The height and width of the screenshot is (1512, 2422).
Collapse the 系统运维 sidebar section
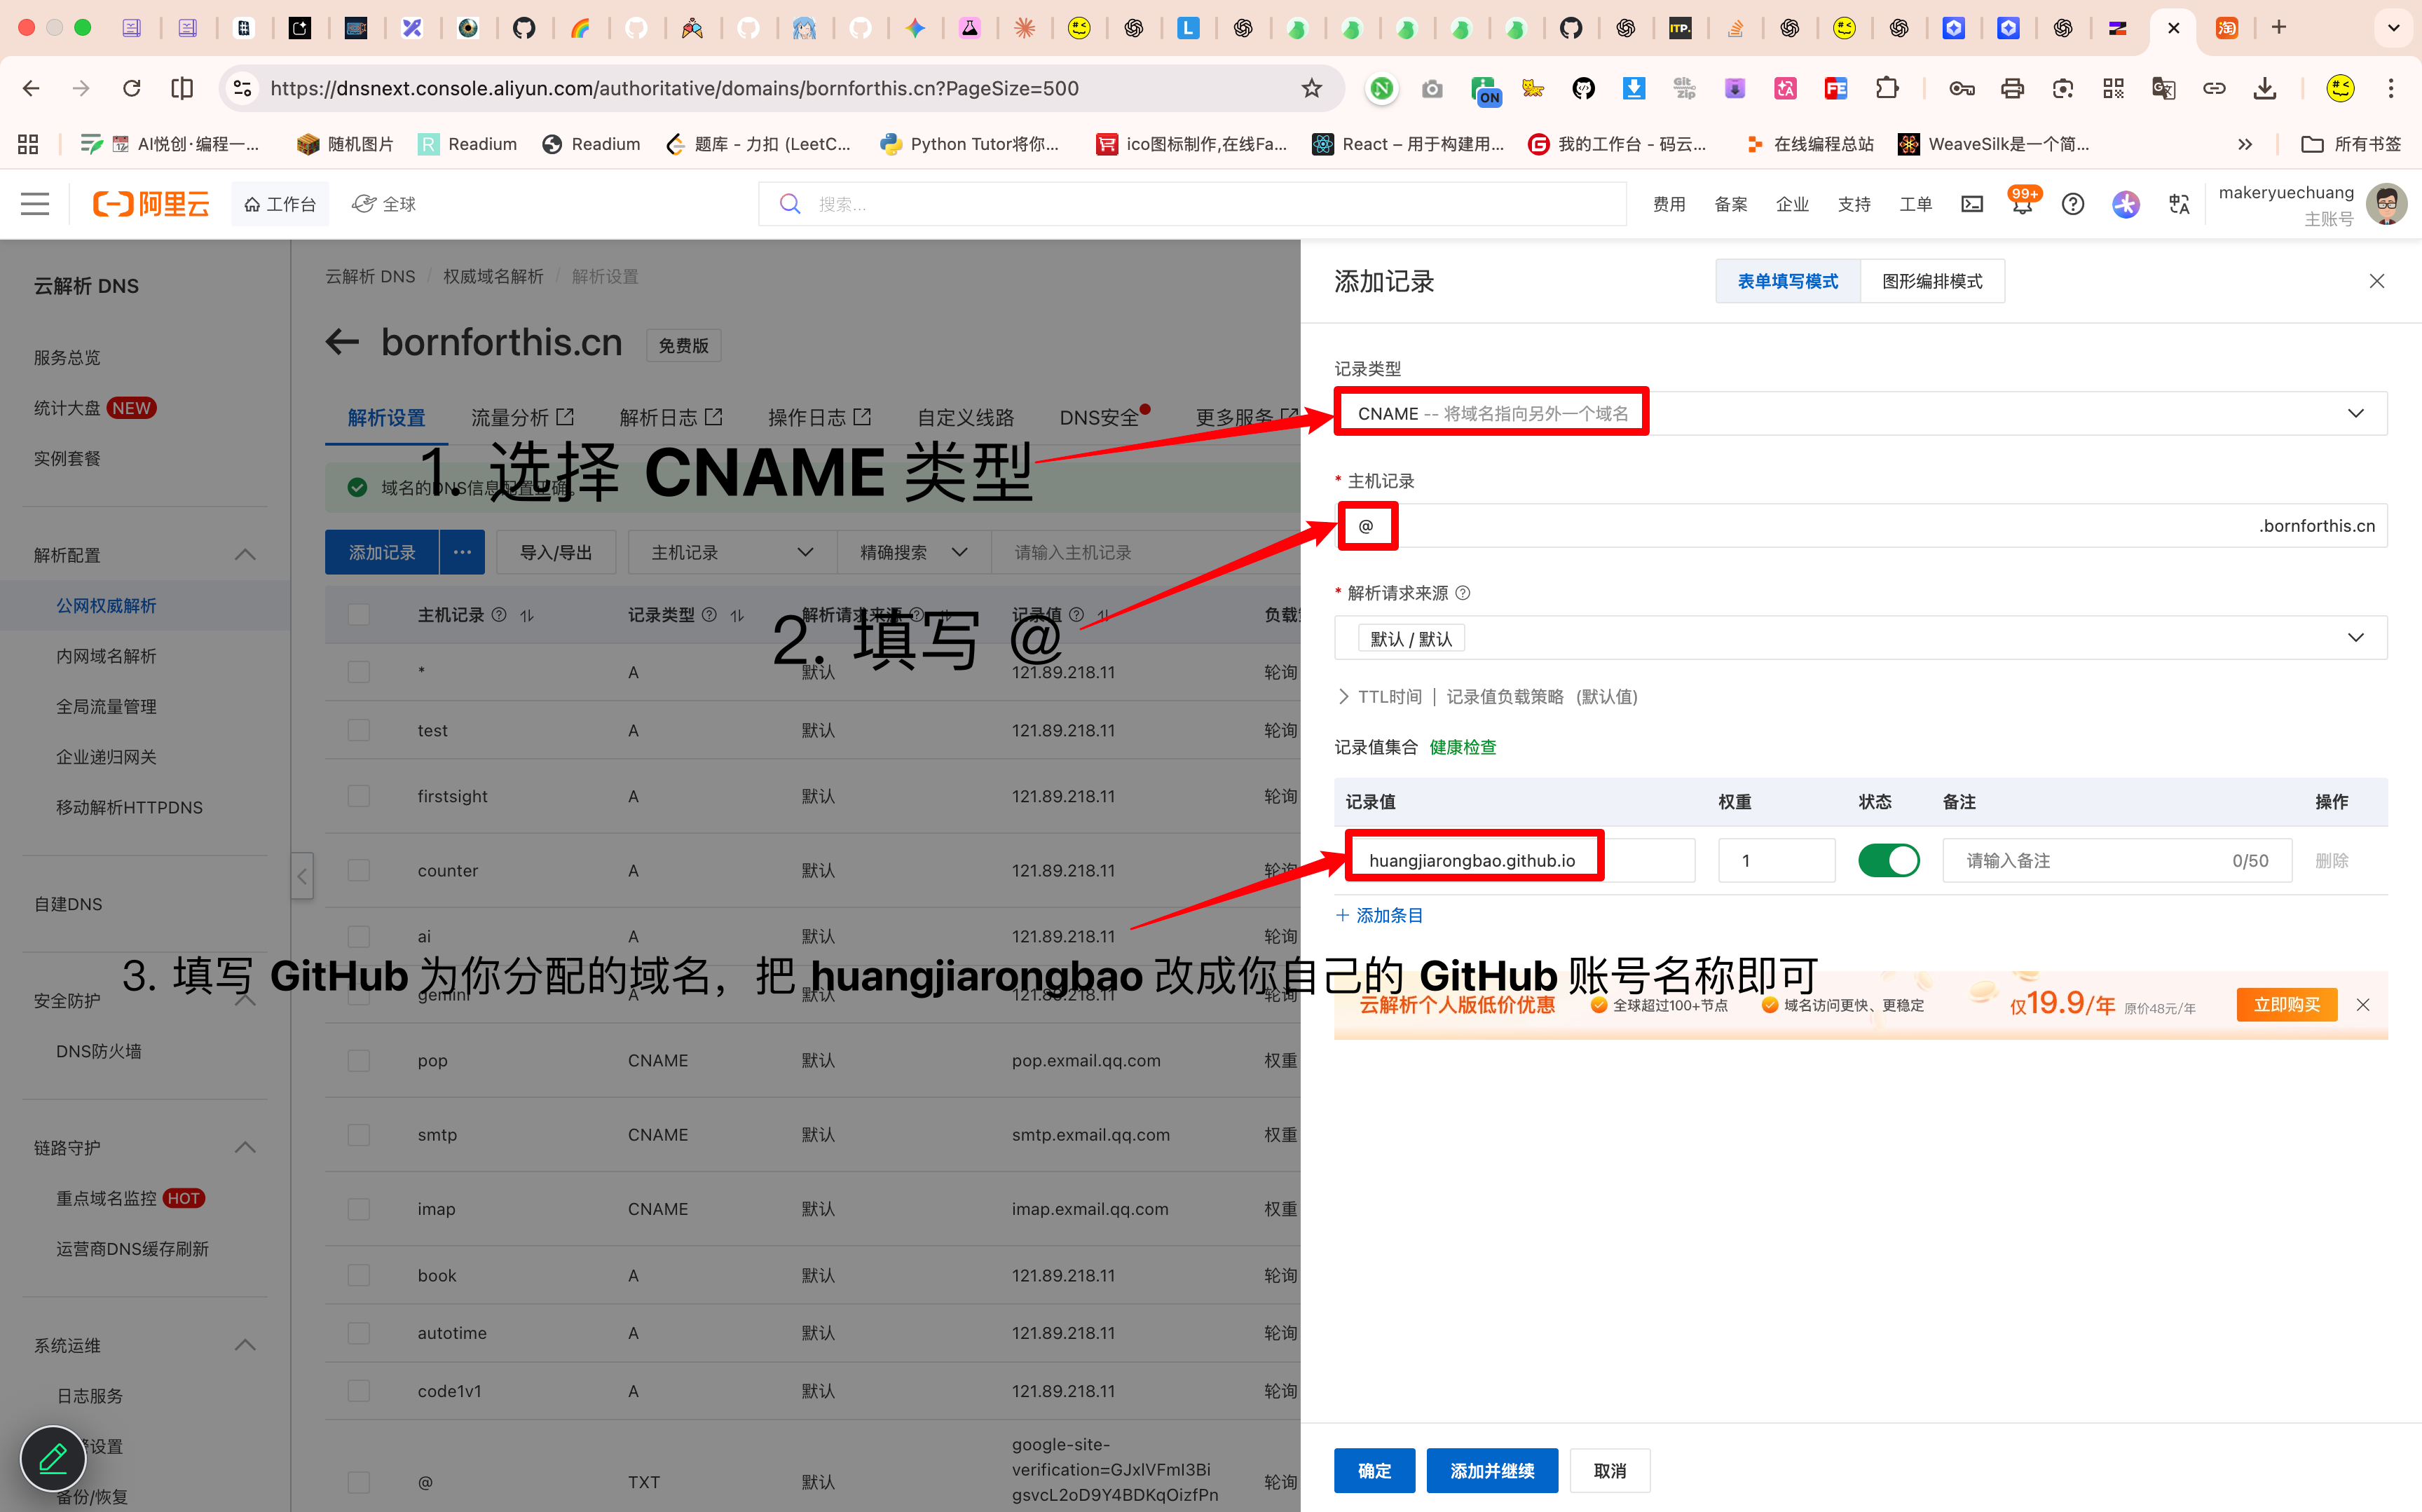coord(245,1345)
